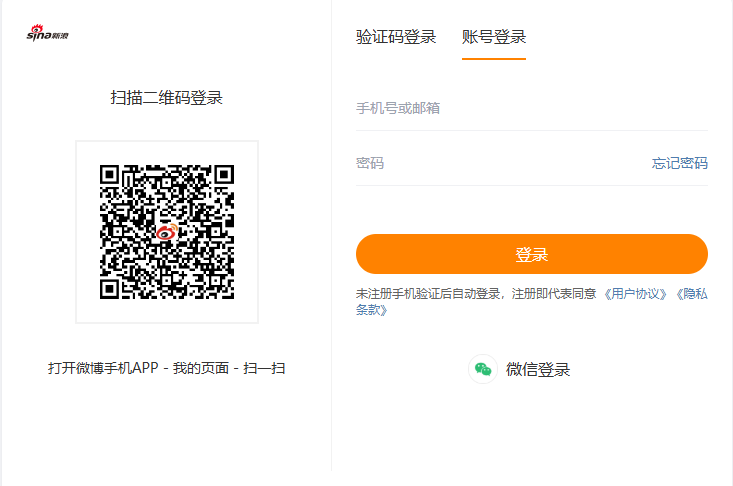Switch to the 验证码登录 tab

[396, 37]
